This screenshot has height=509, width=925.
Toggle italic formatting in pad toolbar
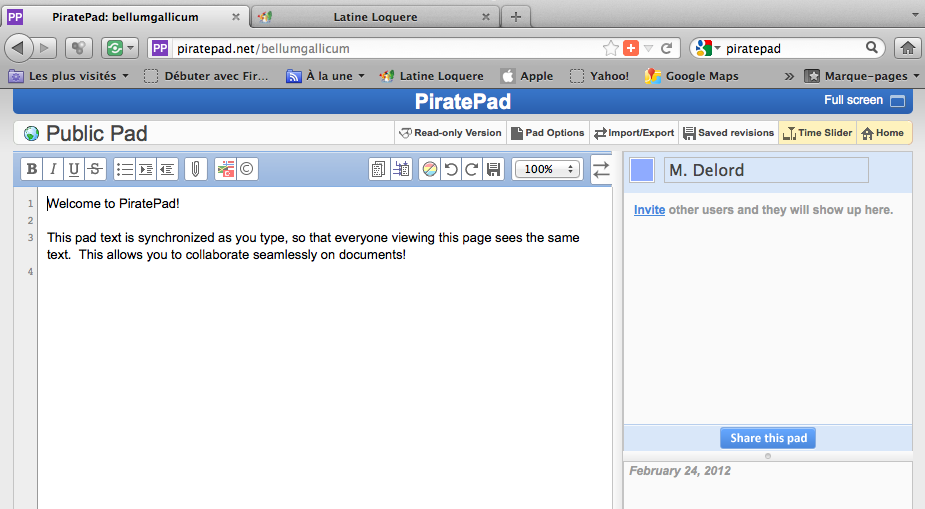(53, 169)
